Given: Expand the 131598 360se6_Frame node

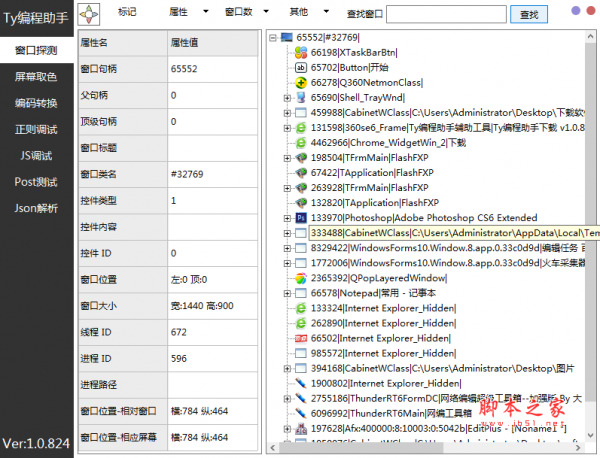Looking at the screenshot, I should tap(287, 128).
